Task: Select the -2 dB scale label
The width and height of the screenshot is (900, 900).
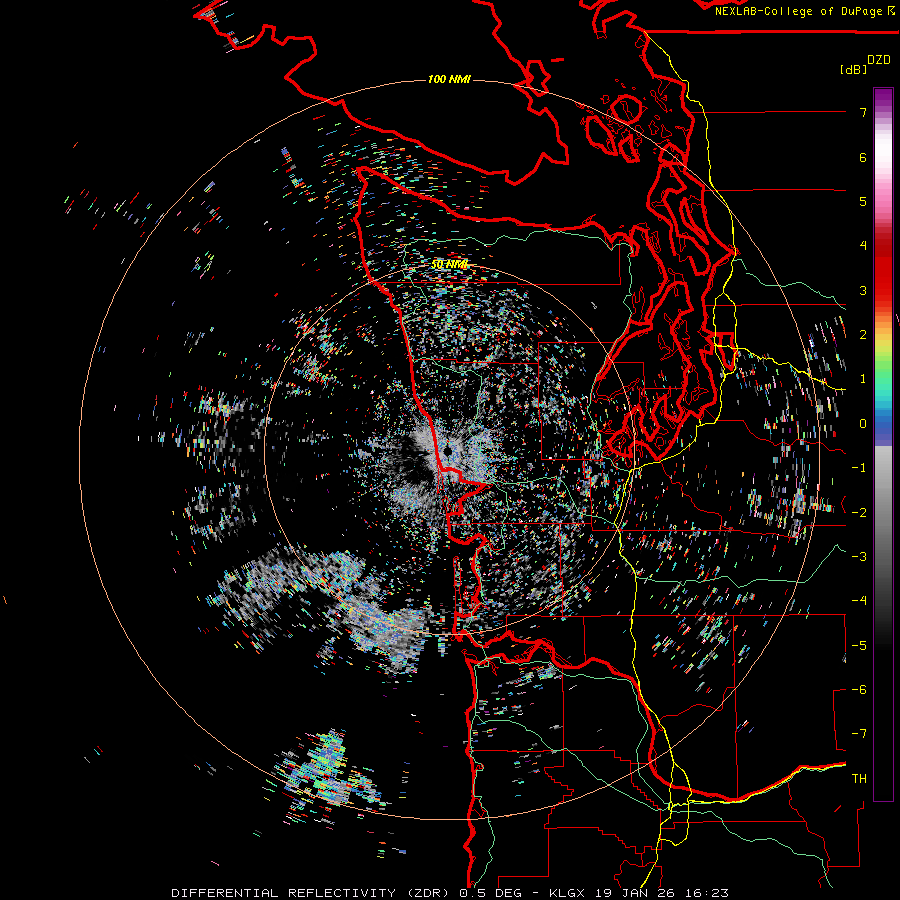Action: (x=859, y=513)
